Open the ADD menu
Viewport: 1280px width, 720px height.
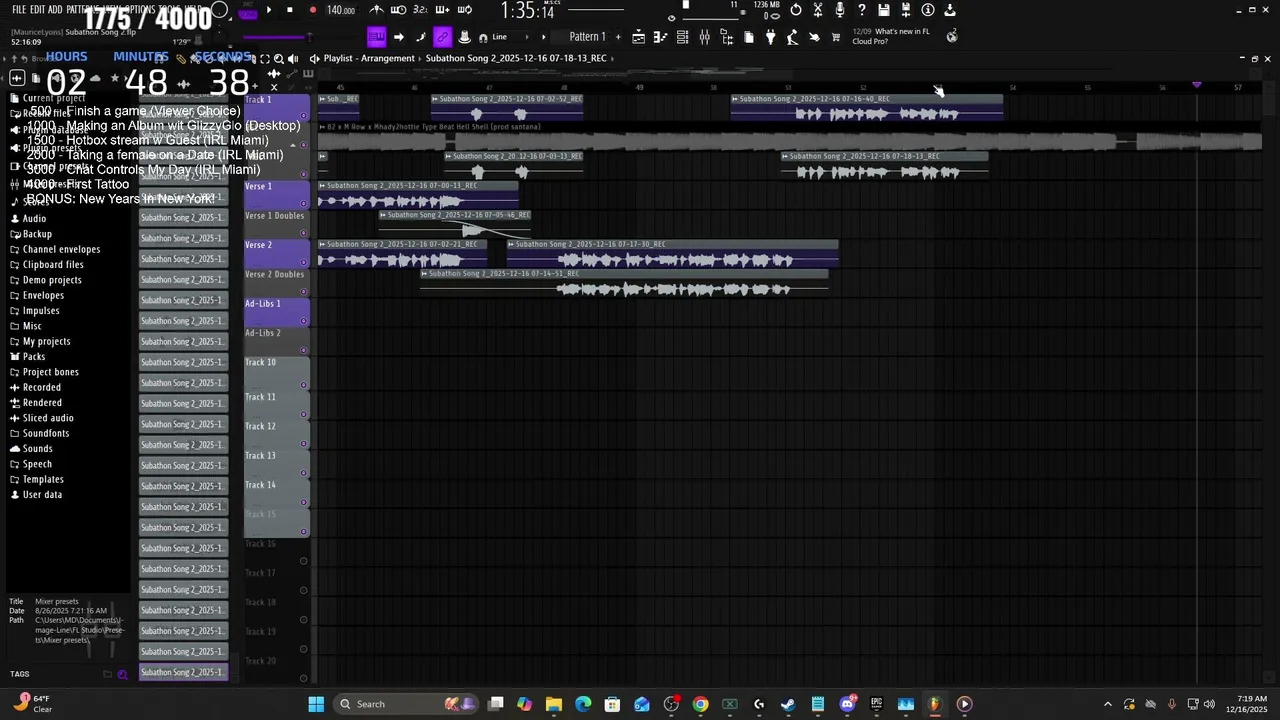[55, 9]
